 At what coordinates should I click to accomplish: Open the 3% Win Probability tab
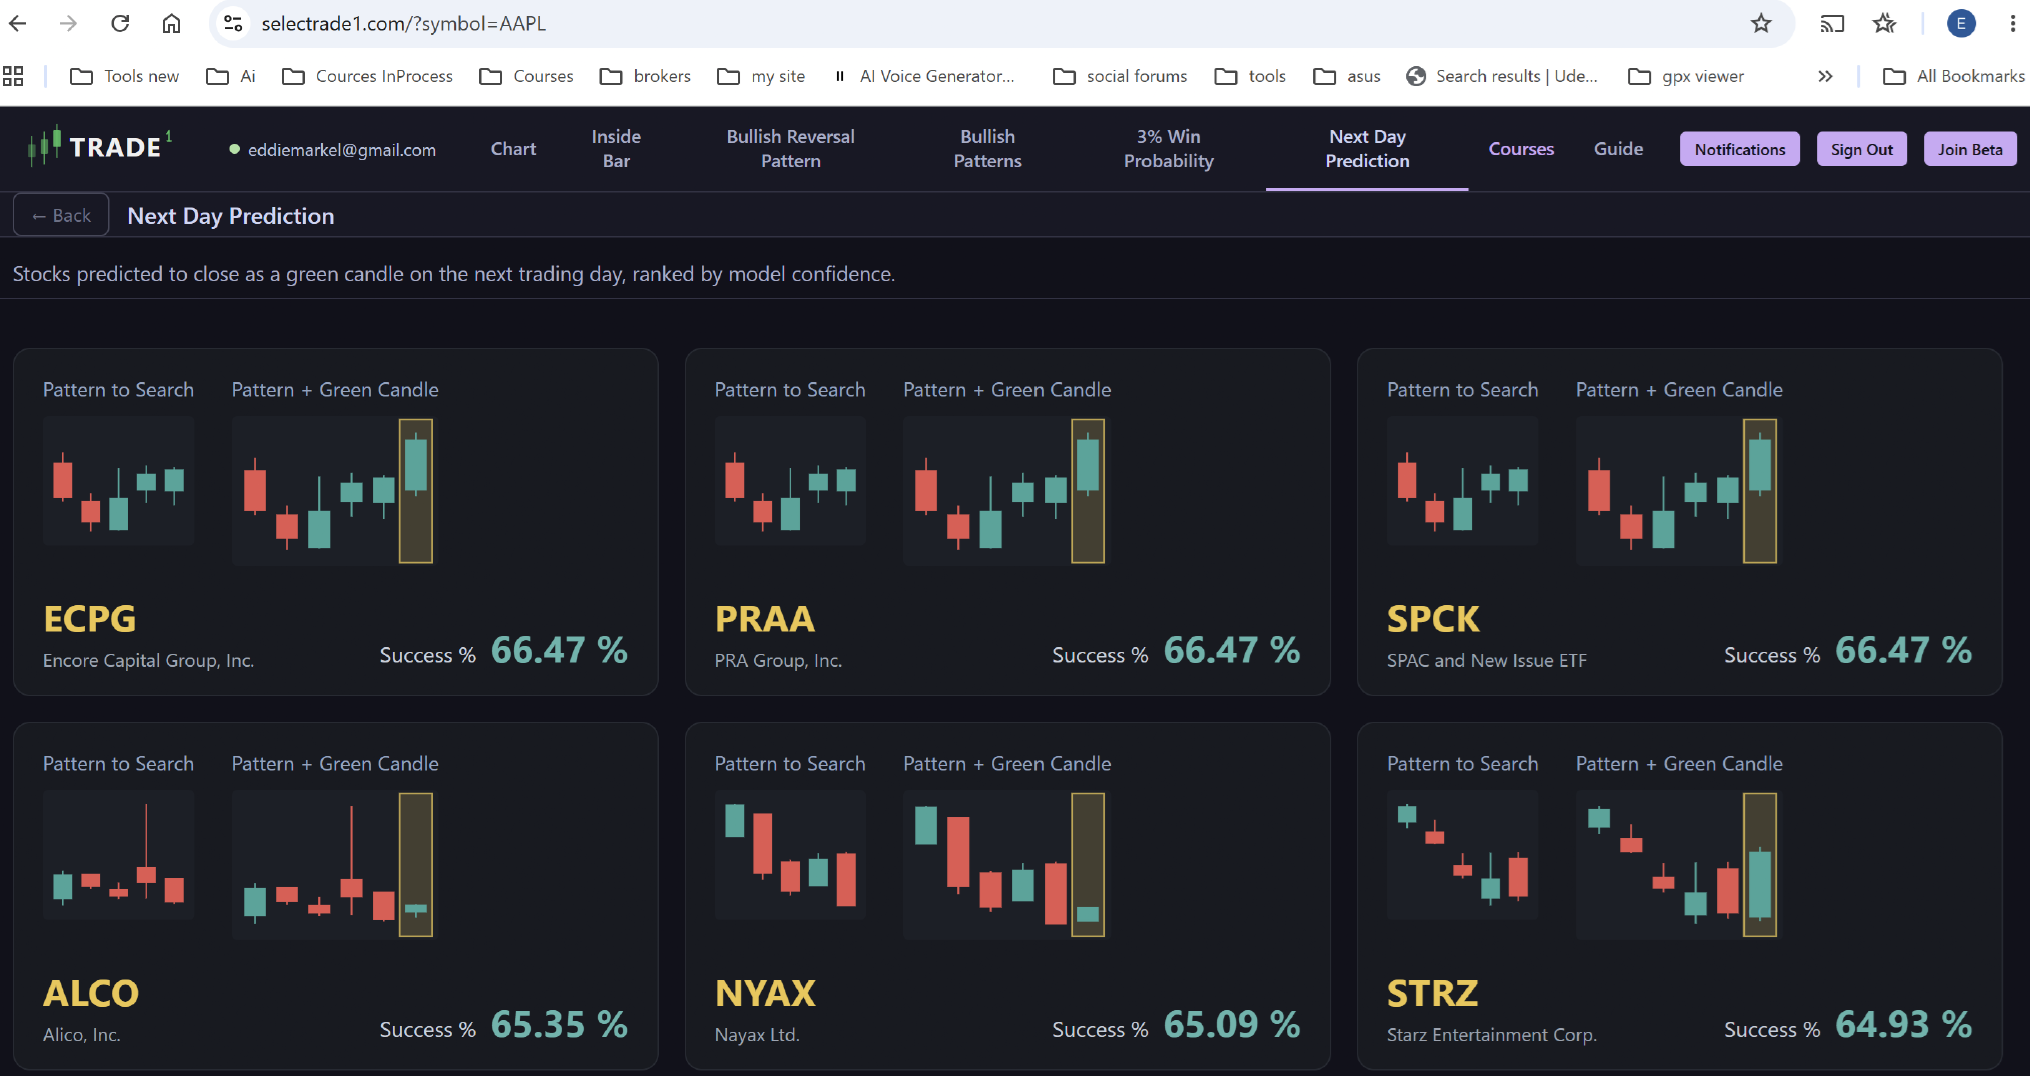1168,149
